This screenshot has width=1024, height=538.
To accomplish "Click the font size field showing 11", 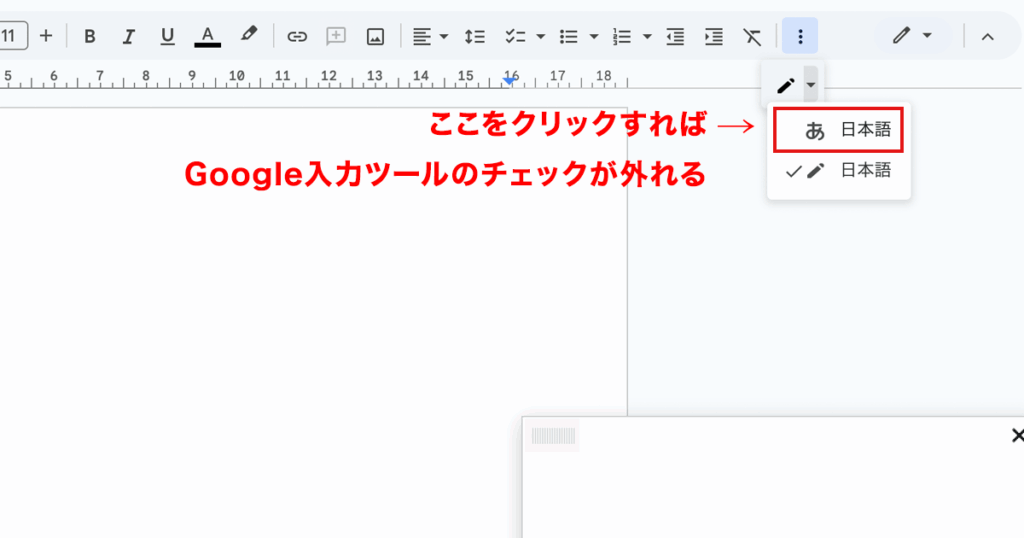I will click(12, 36).
